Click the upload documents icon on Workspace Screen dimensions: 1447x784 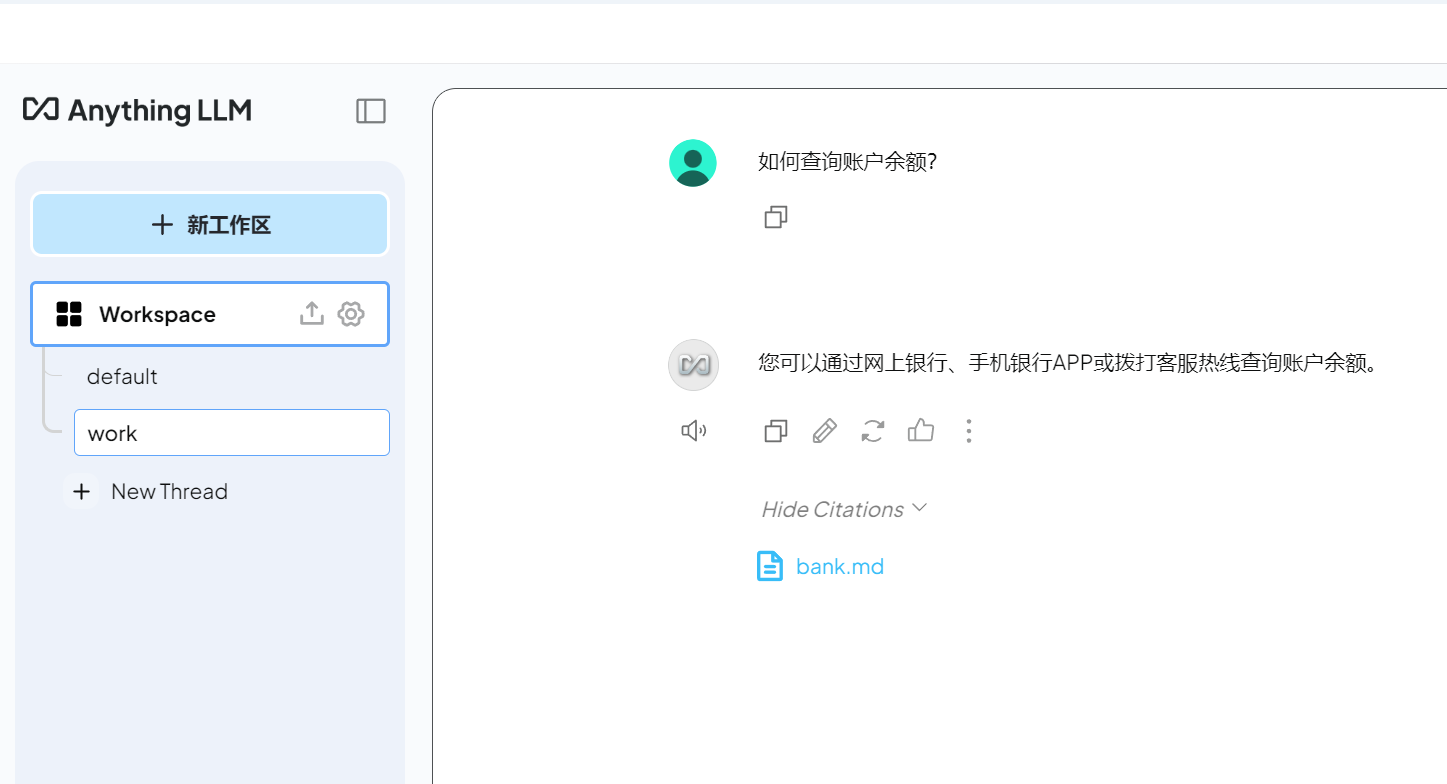click(x=312, y=314)
